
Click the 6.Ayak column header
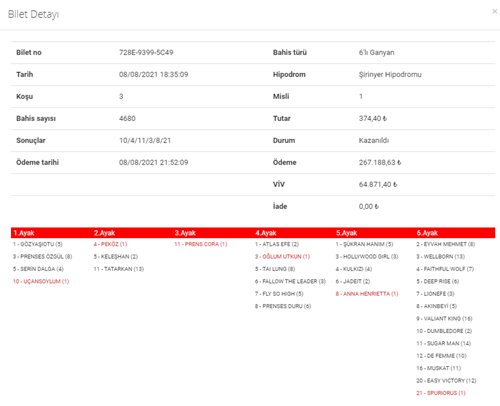tap(427, 233)
